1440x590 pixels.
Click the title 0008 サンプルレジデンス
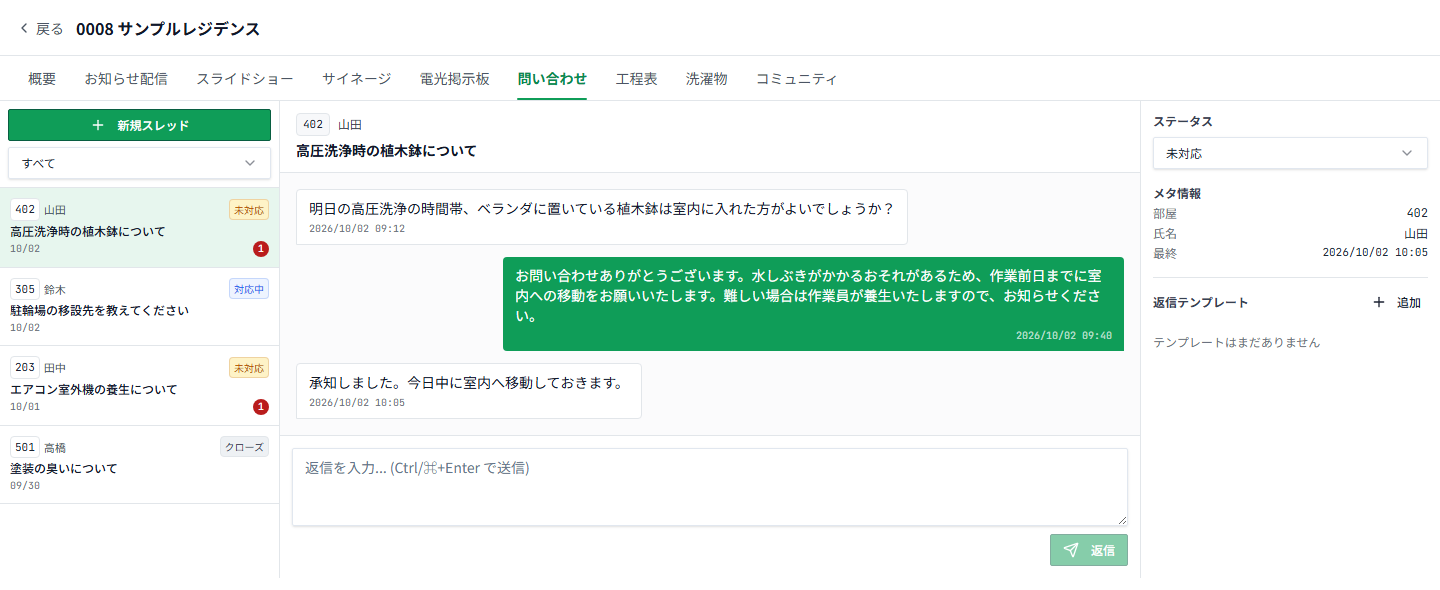pos(168,29)
